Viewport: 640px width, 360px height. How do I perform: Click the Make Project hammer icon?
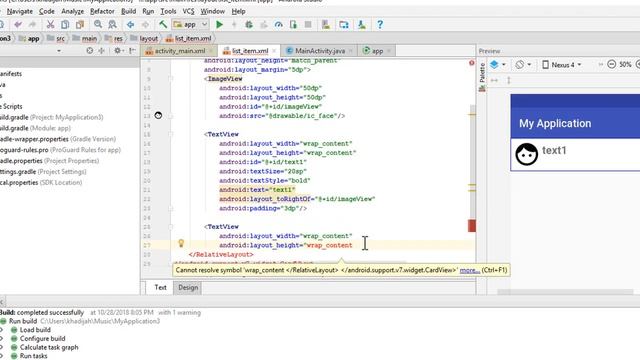tap(163, 24)
